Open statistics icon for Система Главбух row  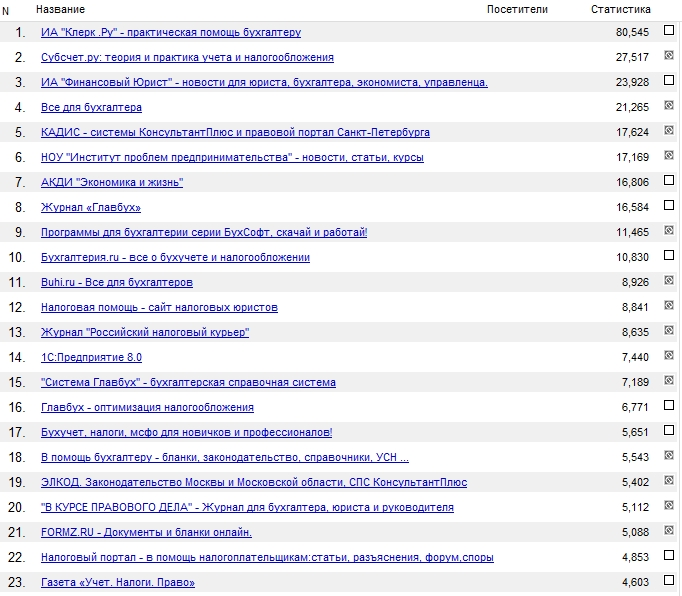click(x=669, y=380)
